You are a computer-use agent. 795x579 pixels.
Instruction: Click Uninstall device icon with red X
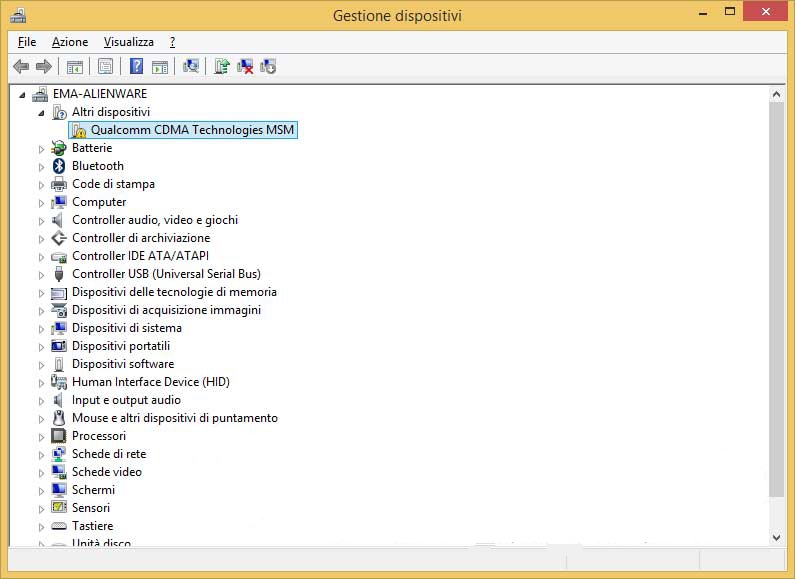click(x=245, y=66)
